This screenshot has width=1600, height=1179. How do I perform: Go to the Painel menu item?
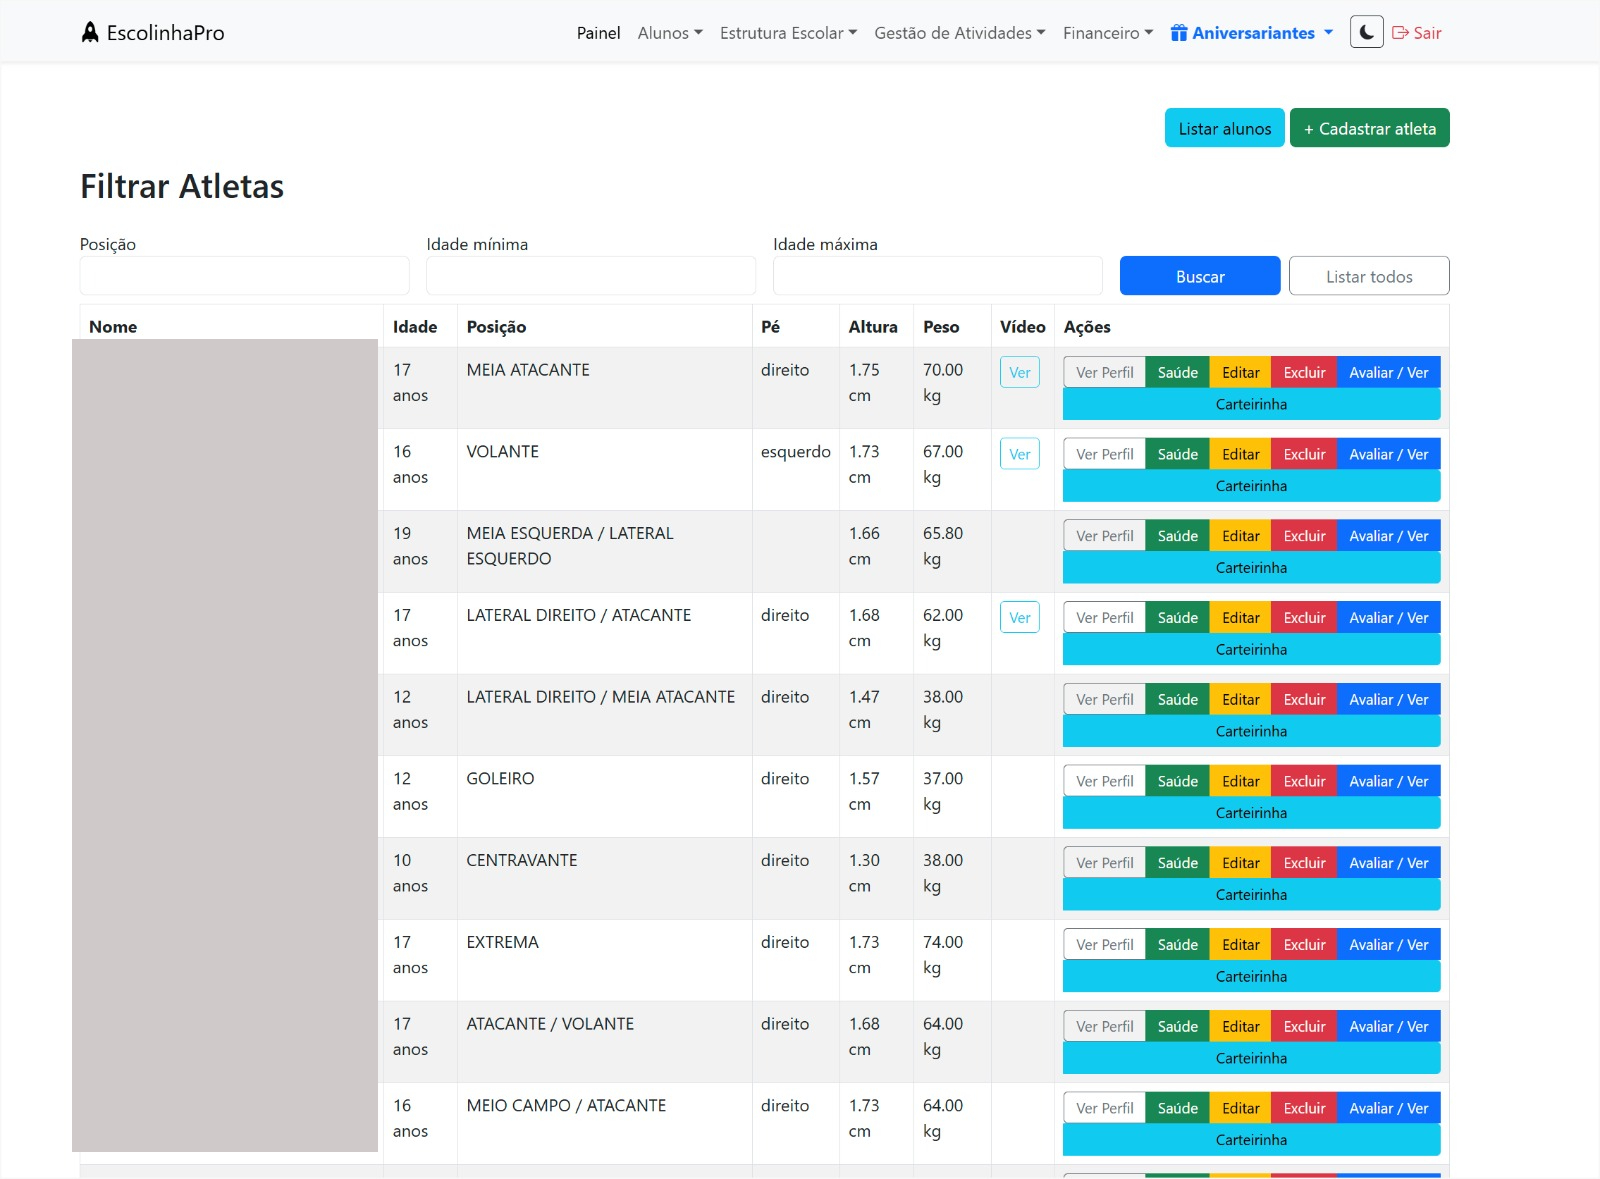pos(598,33)
